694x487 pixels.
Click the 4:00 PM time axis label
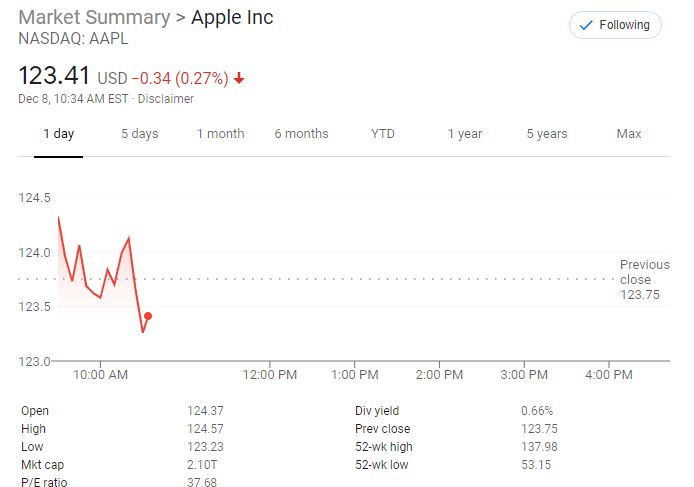(x=609, y=375)
